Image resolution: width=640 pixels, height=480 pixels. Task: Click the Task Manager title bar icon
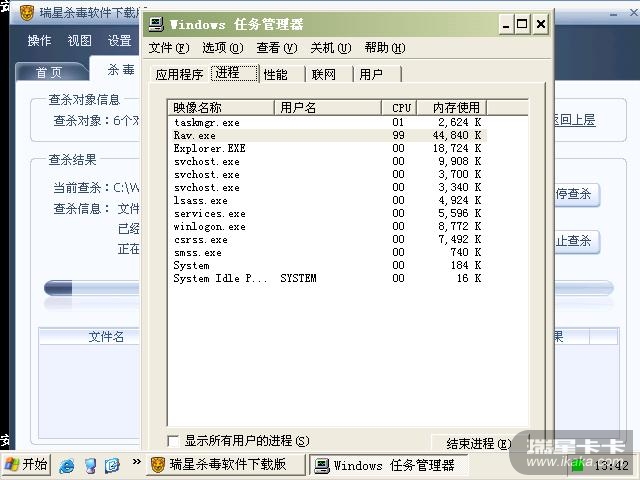pyautogui.click(x=156, y=24)
